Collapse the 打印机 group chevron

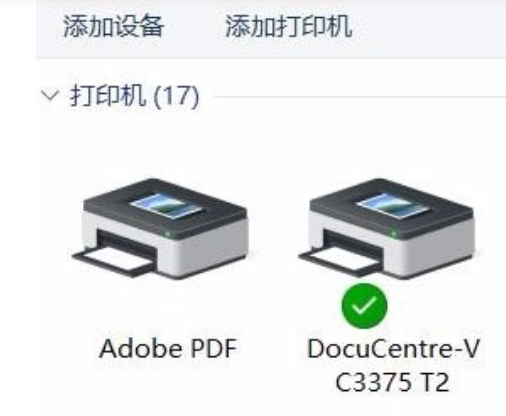pos(50,96)
